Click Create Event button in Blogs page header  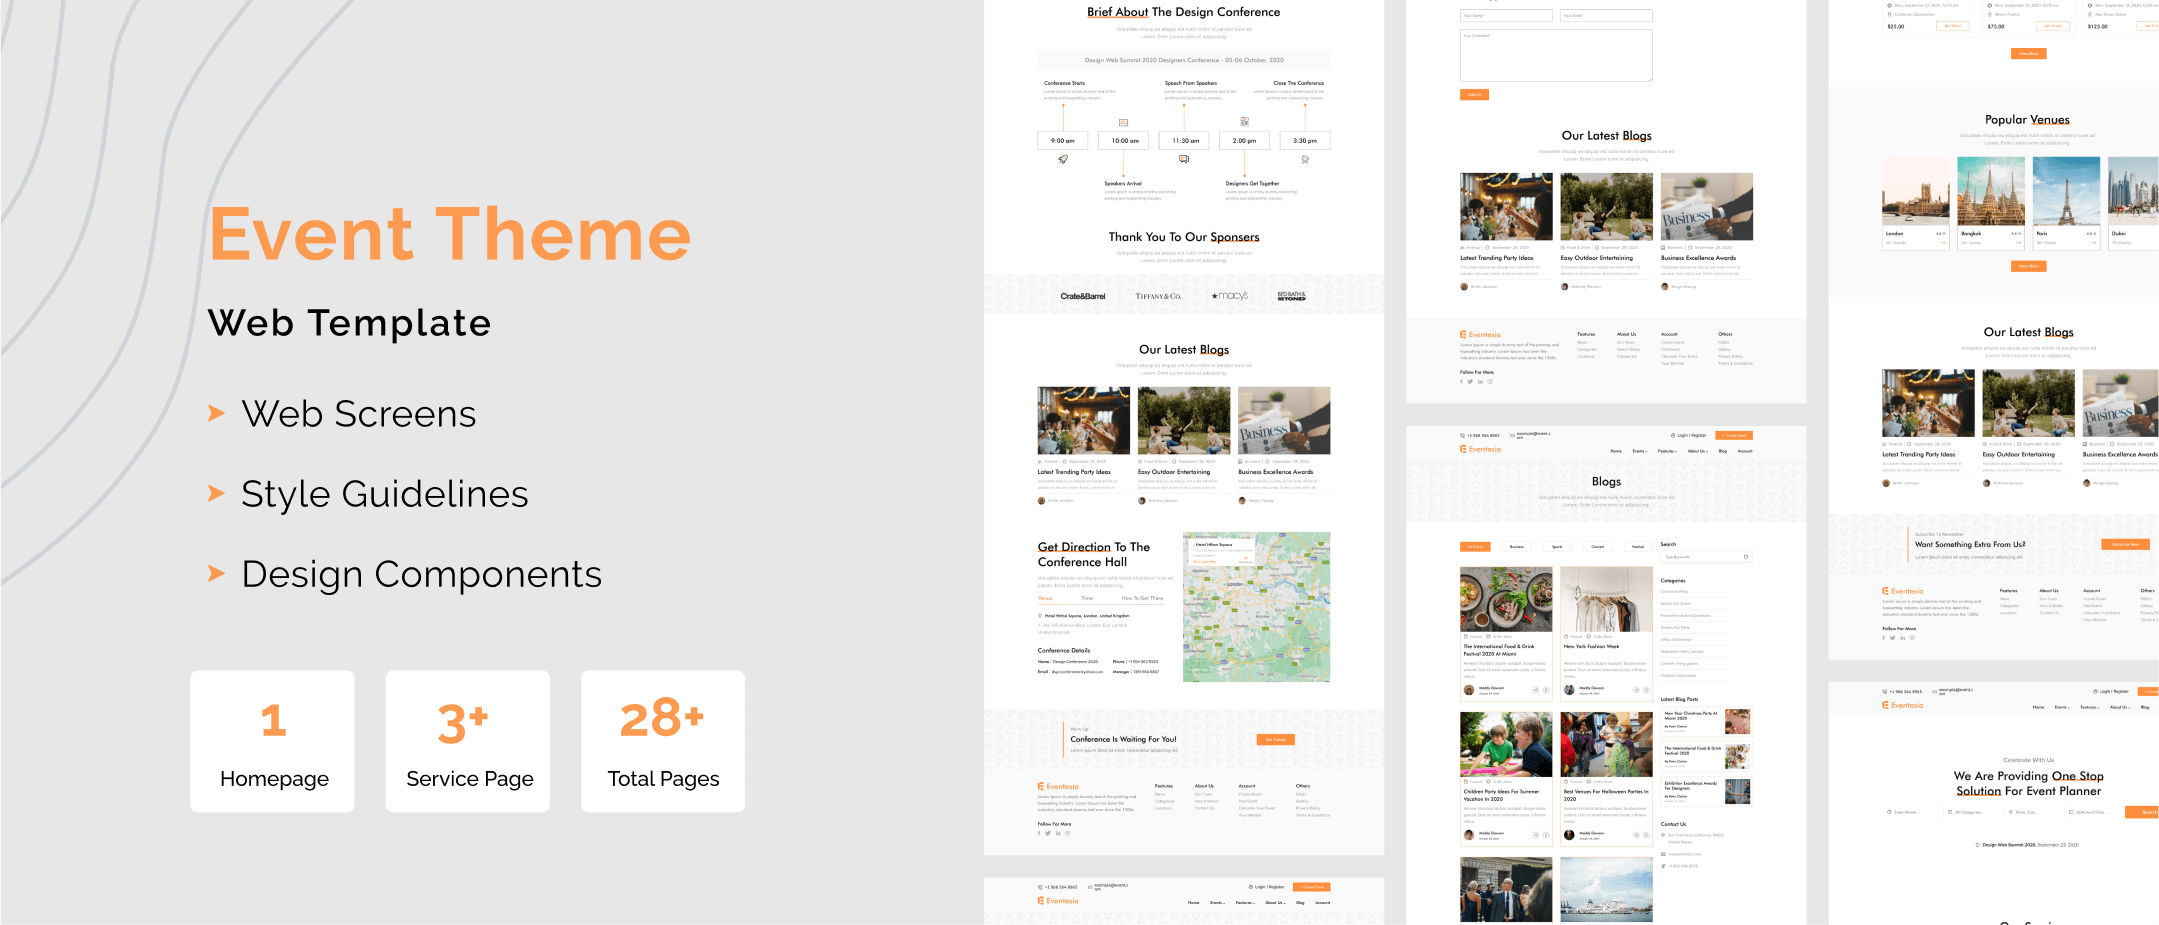(1734, 436)
